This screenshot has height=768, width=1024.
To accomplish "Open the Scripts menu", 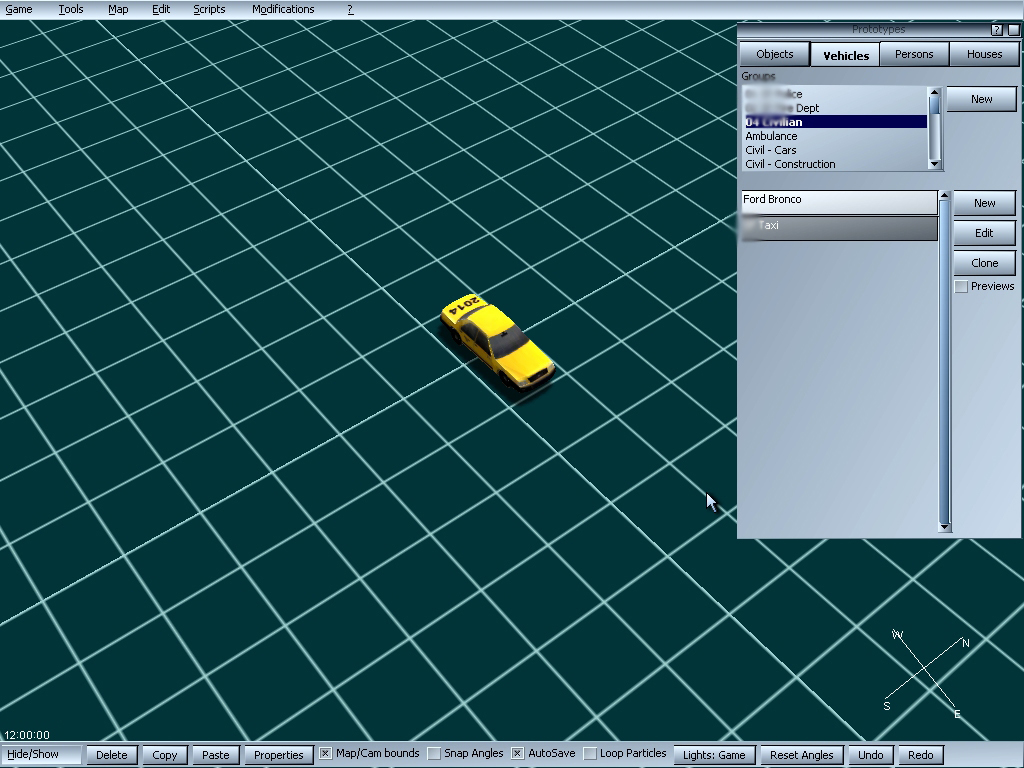I will 209,9.
